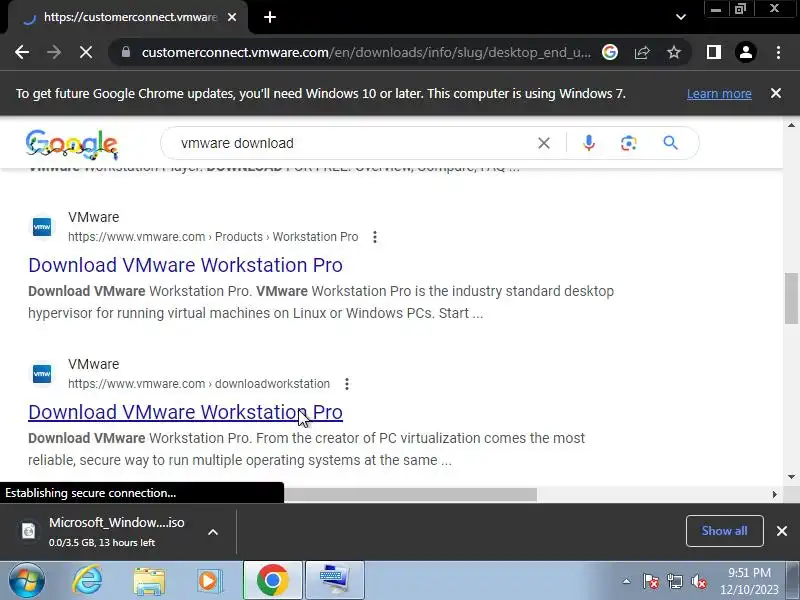Bookmark this page with the star
This screenshot has width=800, height=600.
coord(674,52)
